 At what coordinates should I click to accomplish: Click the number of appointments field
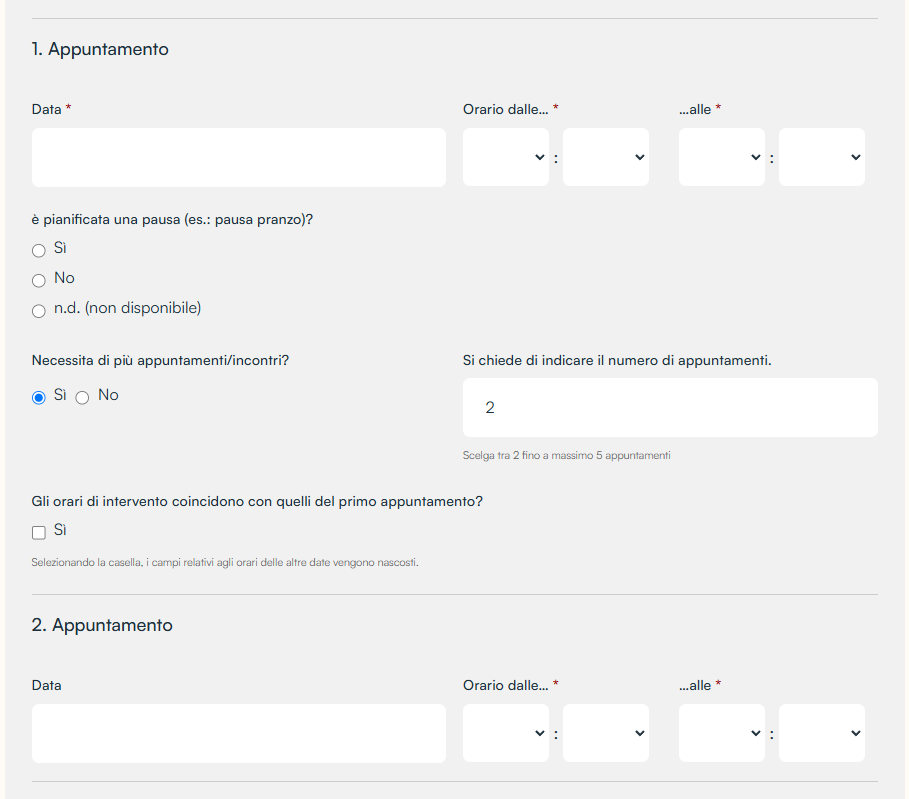[670, 408]
